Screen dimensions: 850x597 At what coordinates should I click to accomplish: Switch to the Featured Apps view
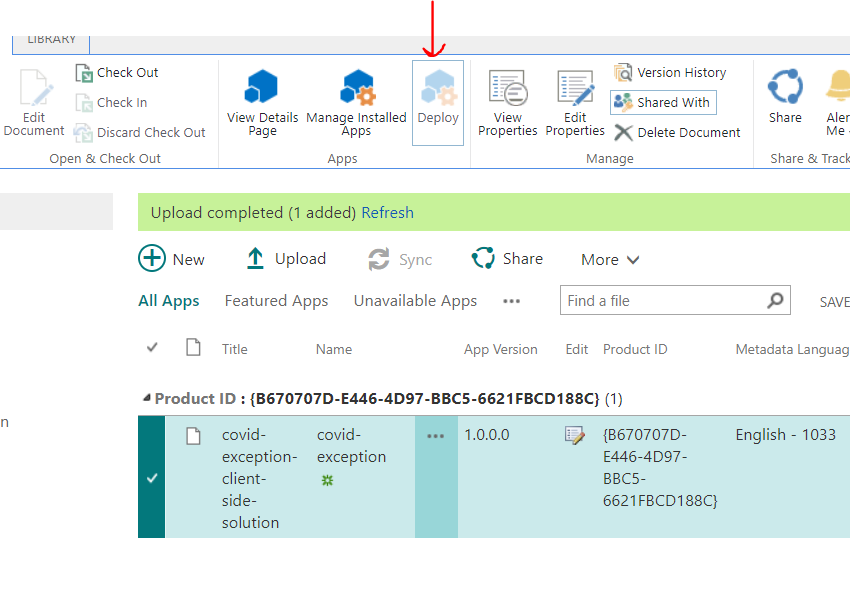276,300
